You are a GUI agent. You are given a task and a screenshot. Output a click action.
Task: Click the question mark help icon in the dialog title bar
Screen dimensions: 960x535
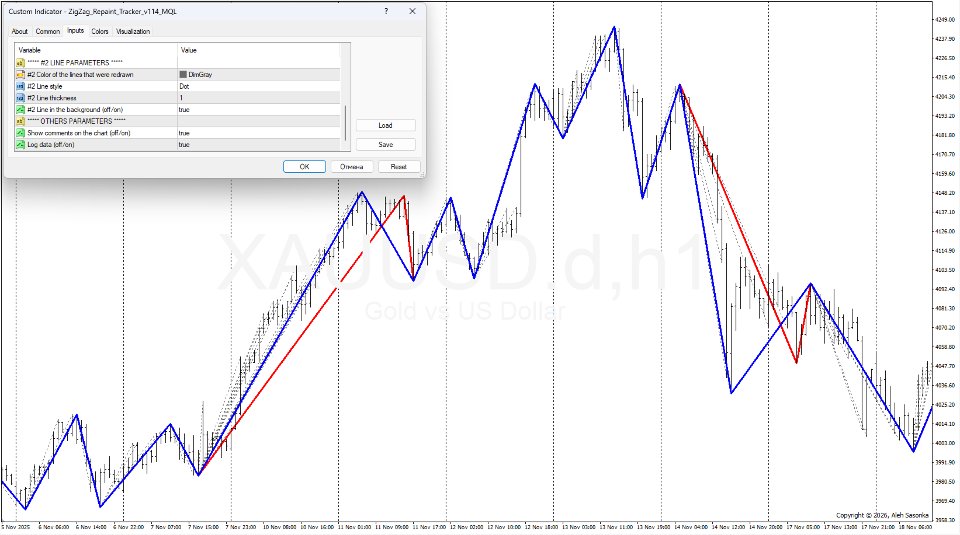pos(386,11)
